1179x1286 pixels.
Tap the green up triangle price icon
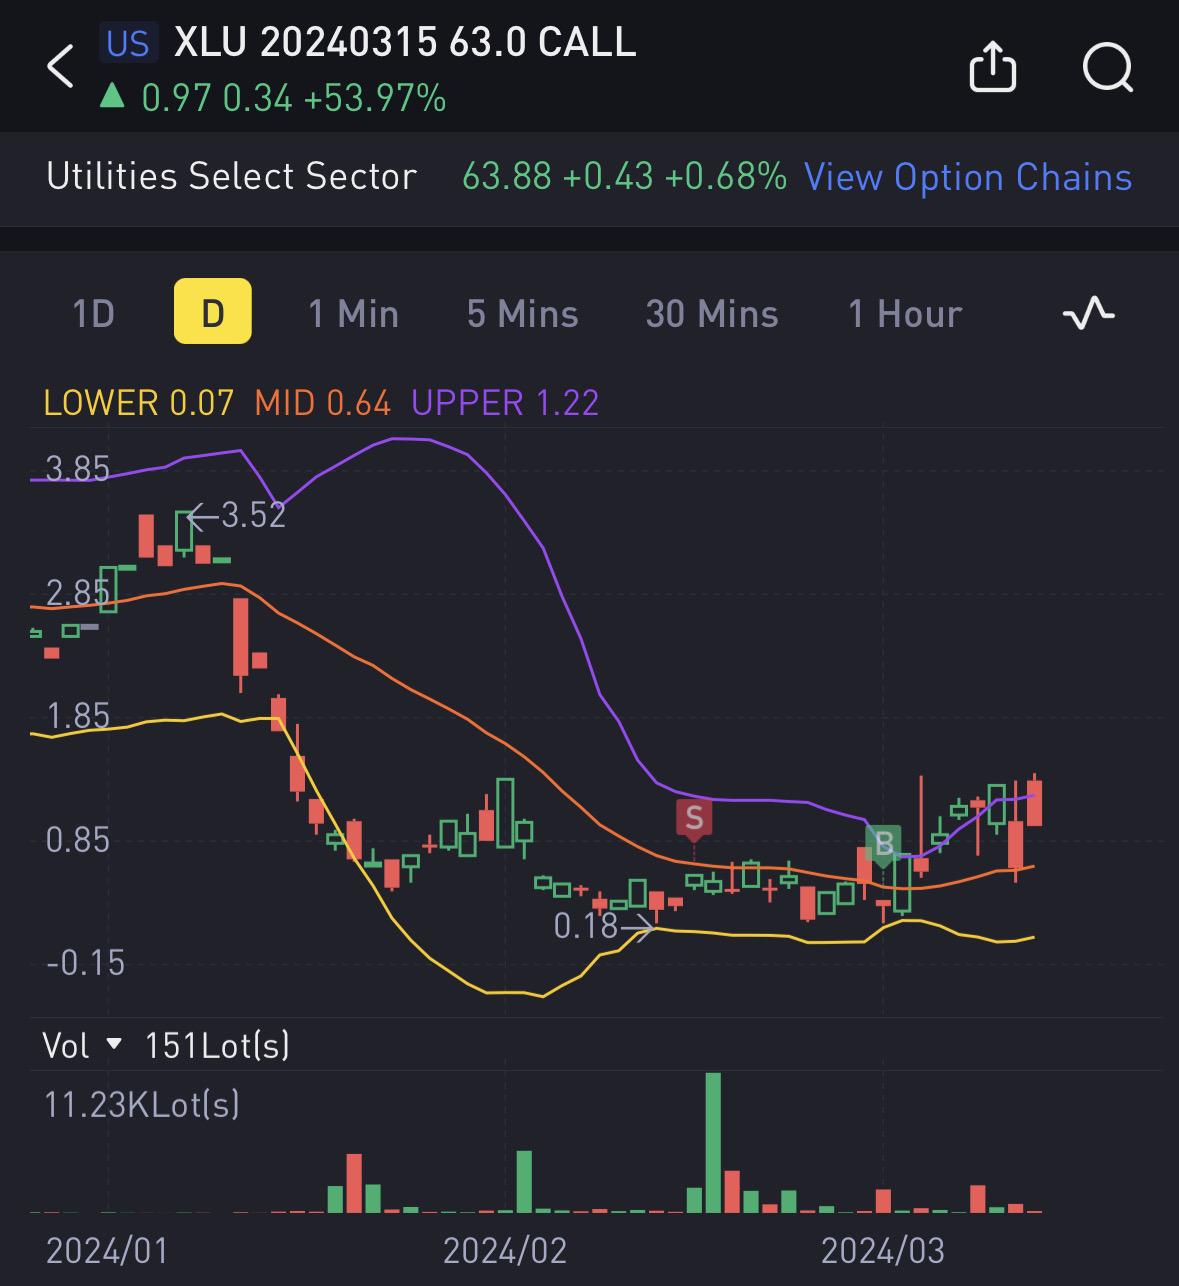112,97
